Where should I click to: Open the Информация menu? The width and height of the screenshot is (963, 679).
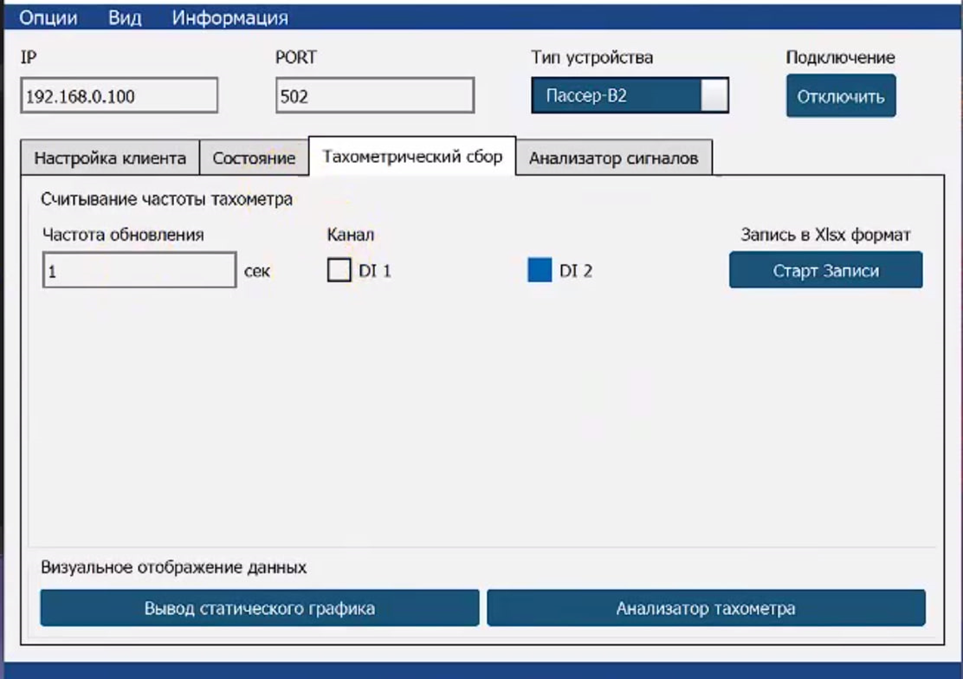(231, 17)
